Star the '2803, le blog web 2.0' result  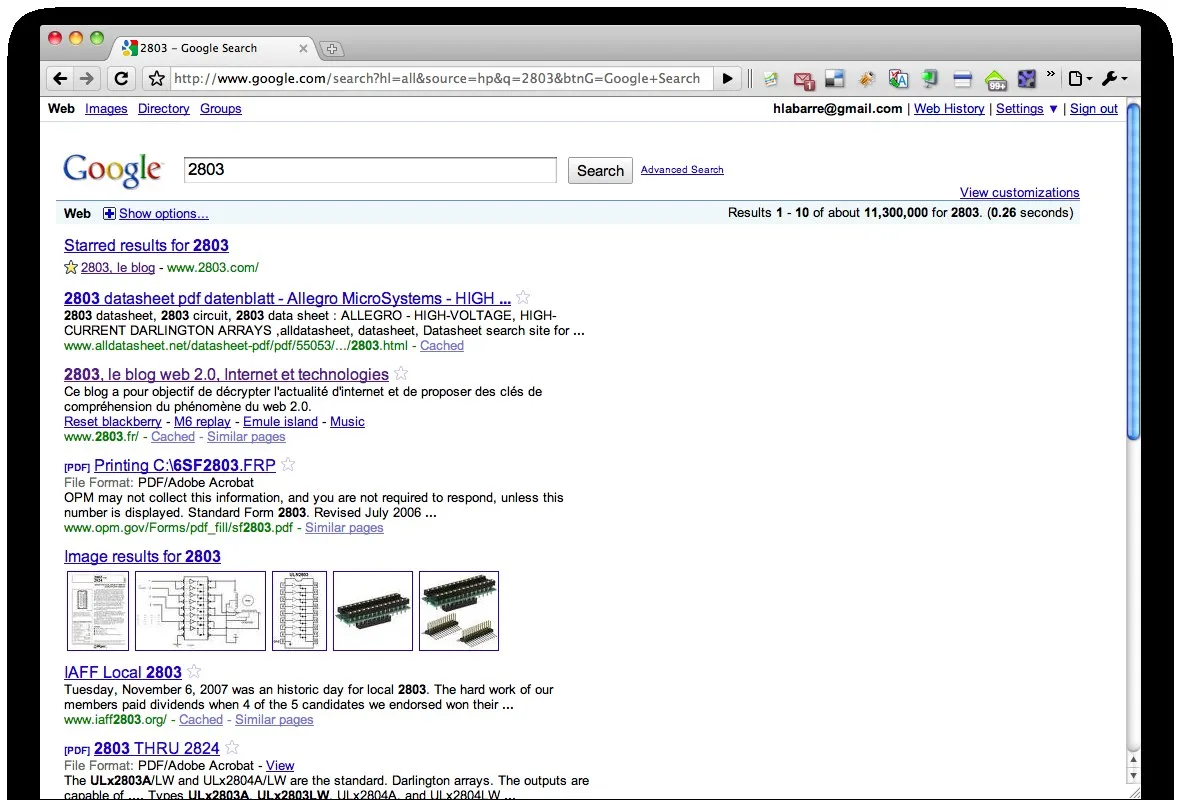pyautogui.click(x=401, y=373)
